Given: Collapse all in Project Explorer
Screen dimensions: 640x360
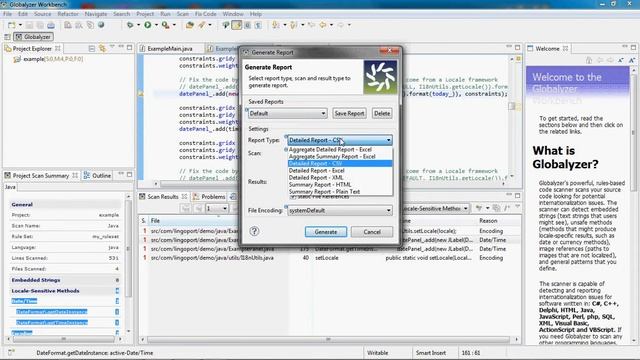Looking at the screenshot, I should click(x=92, y=49).
